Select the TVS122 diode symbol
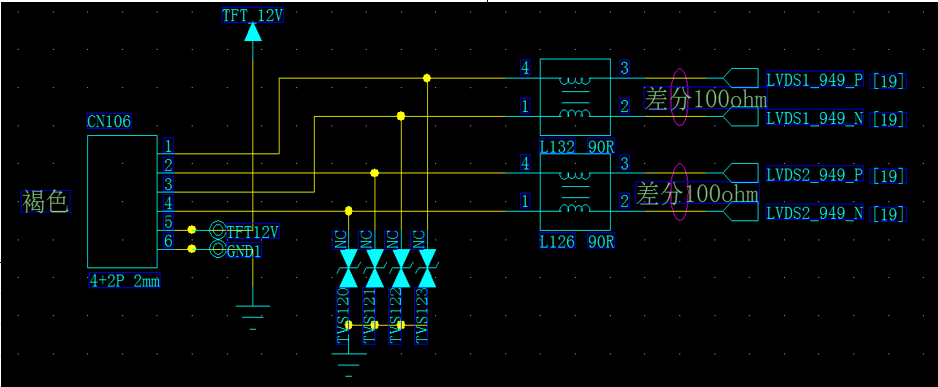The height and width of the screenshot is (387, 938). [401, 269]
